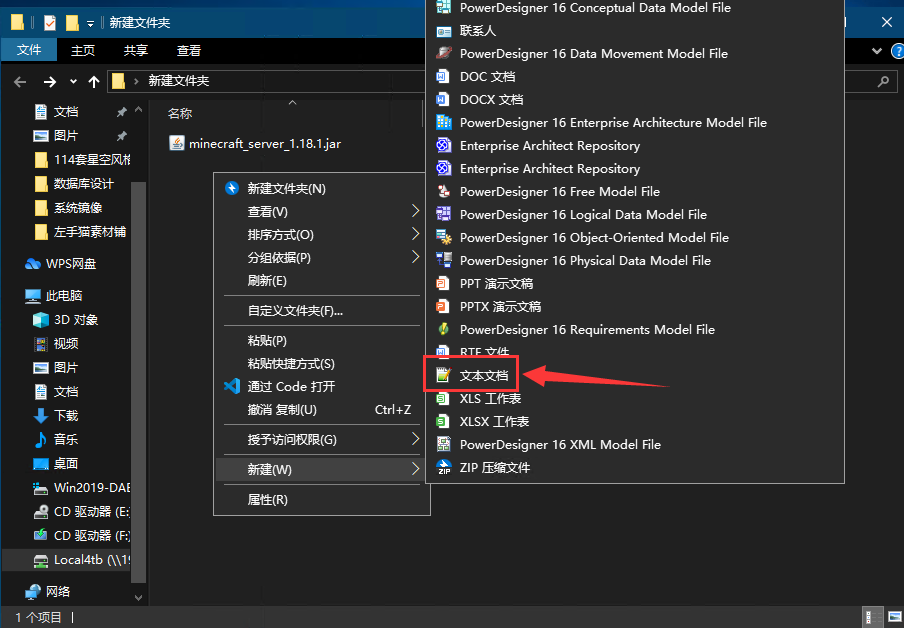Click the 名称 column header
The width and height of the screenshot is (904, 628).
(x=179, y=114)
